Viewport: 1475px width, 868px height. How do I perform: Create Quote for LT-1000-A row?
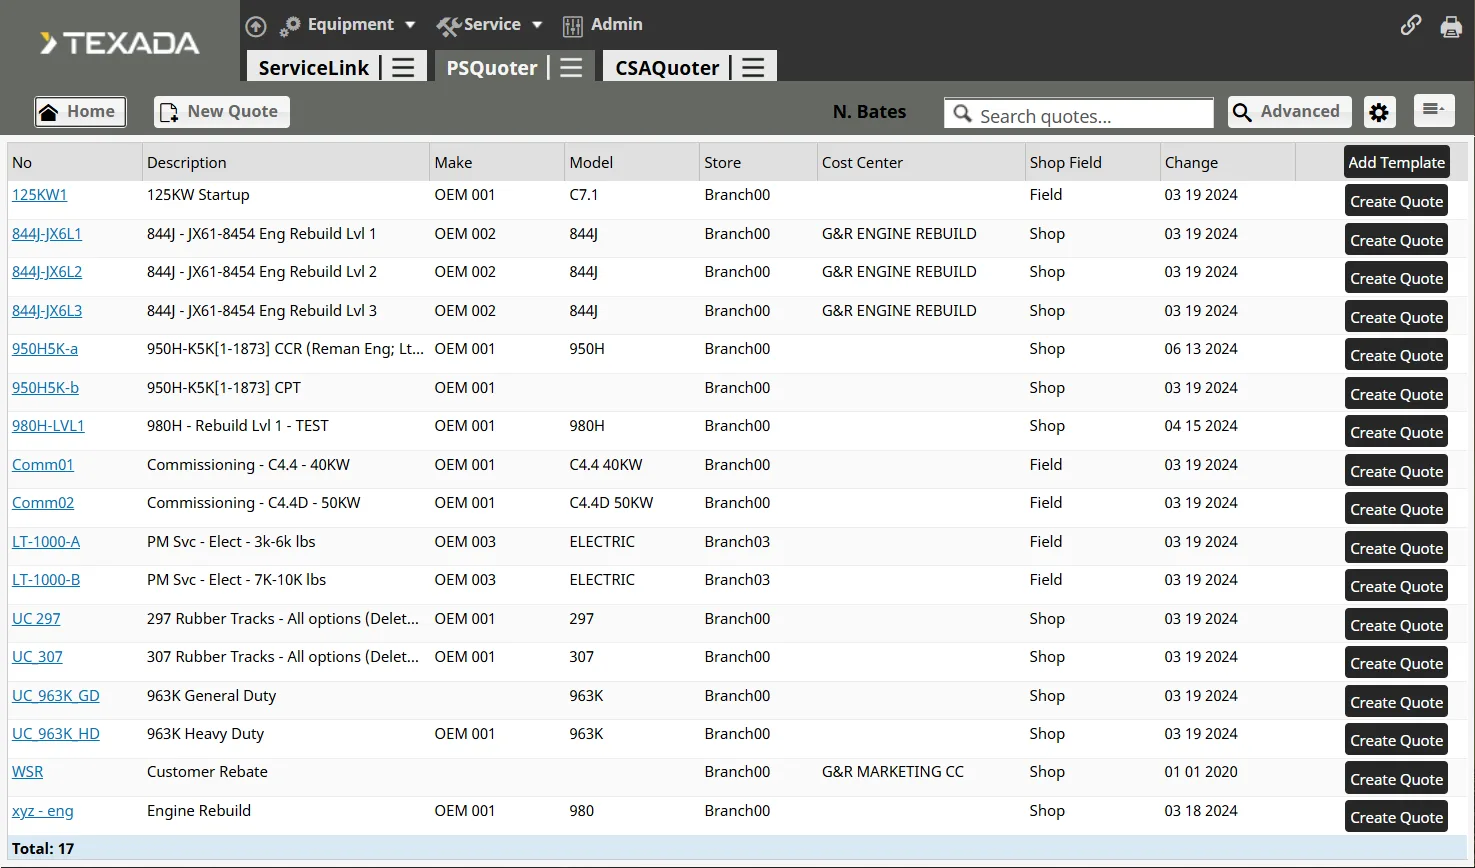point(1397,548)
